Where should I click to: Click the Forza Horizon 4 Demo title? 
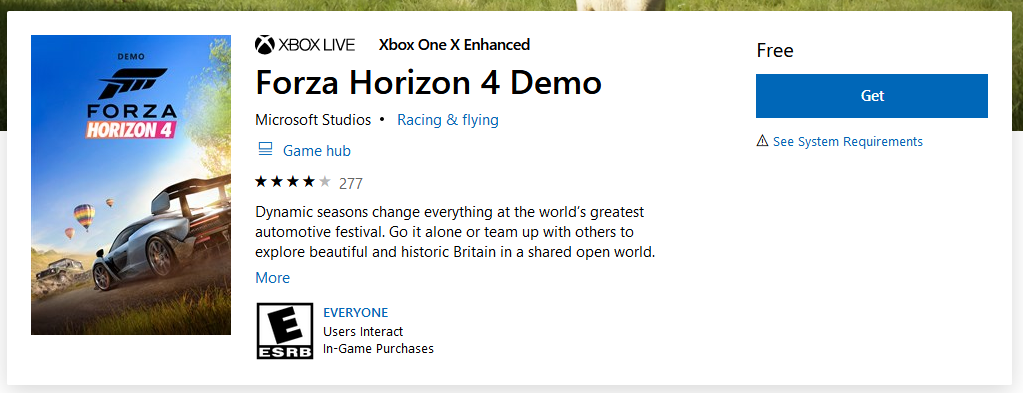[x=428, y=83]
